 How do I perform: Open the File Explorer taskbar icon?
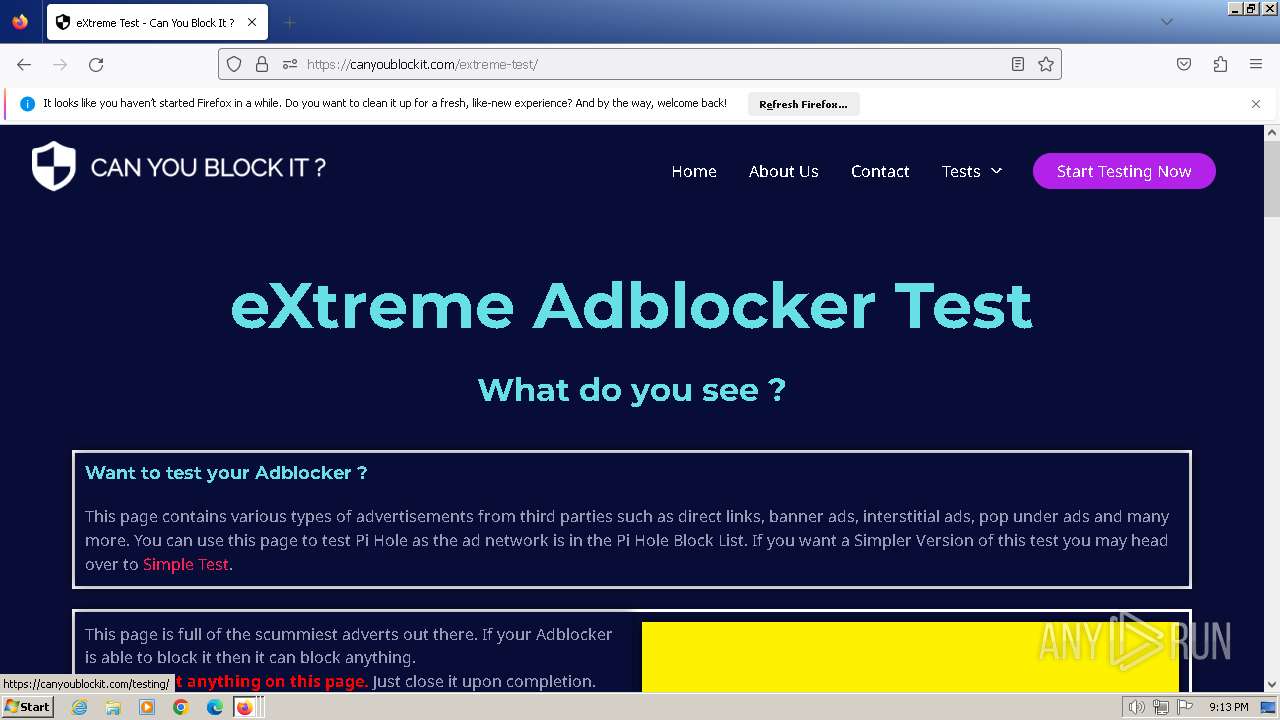coord(113,707)
